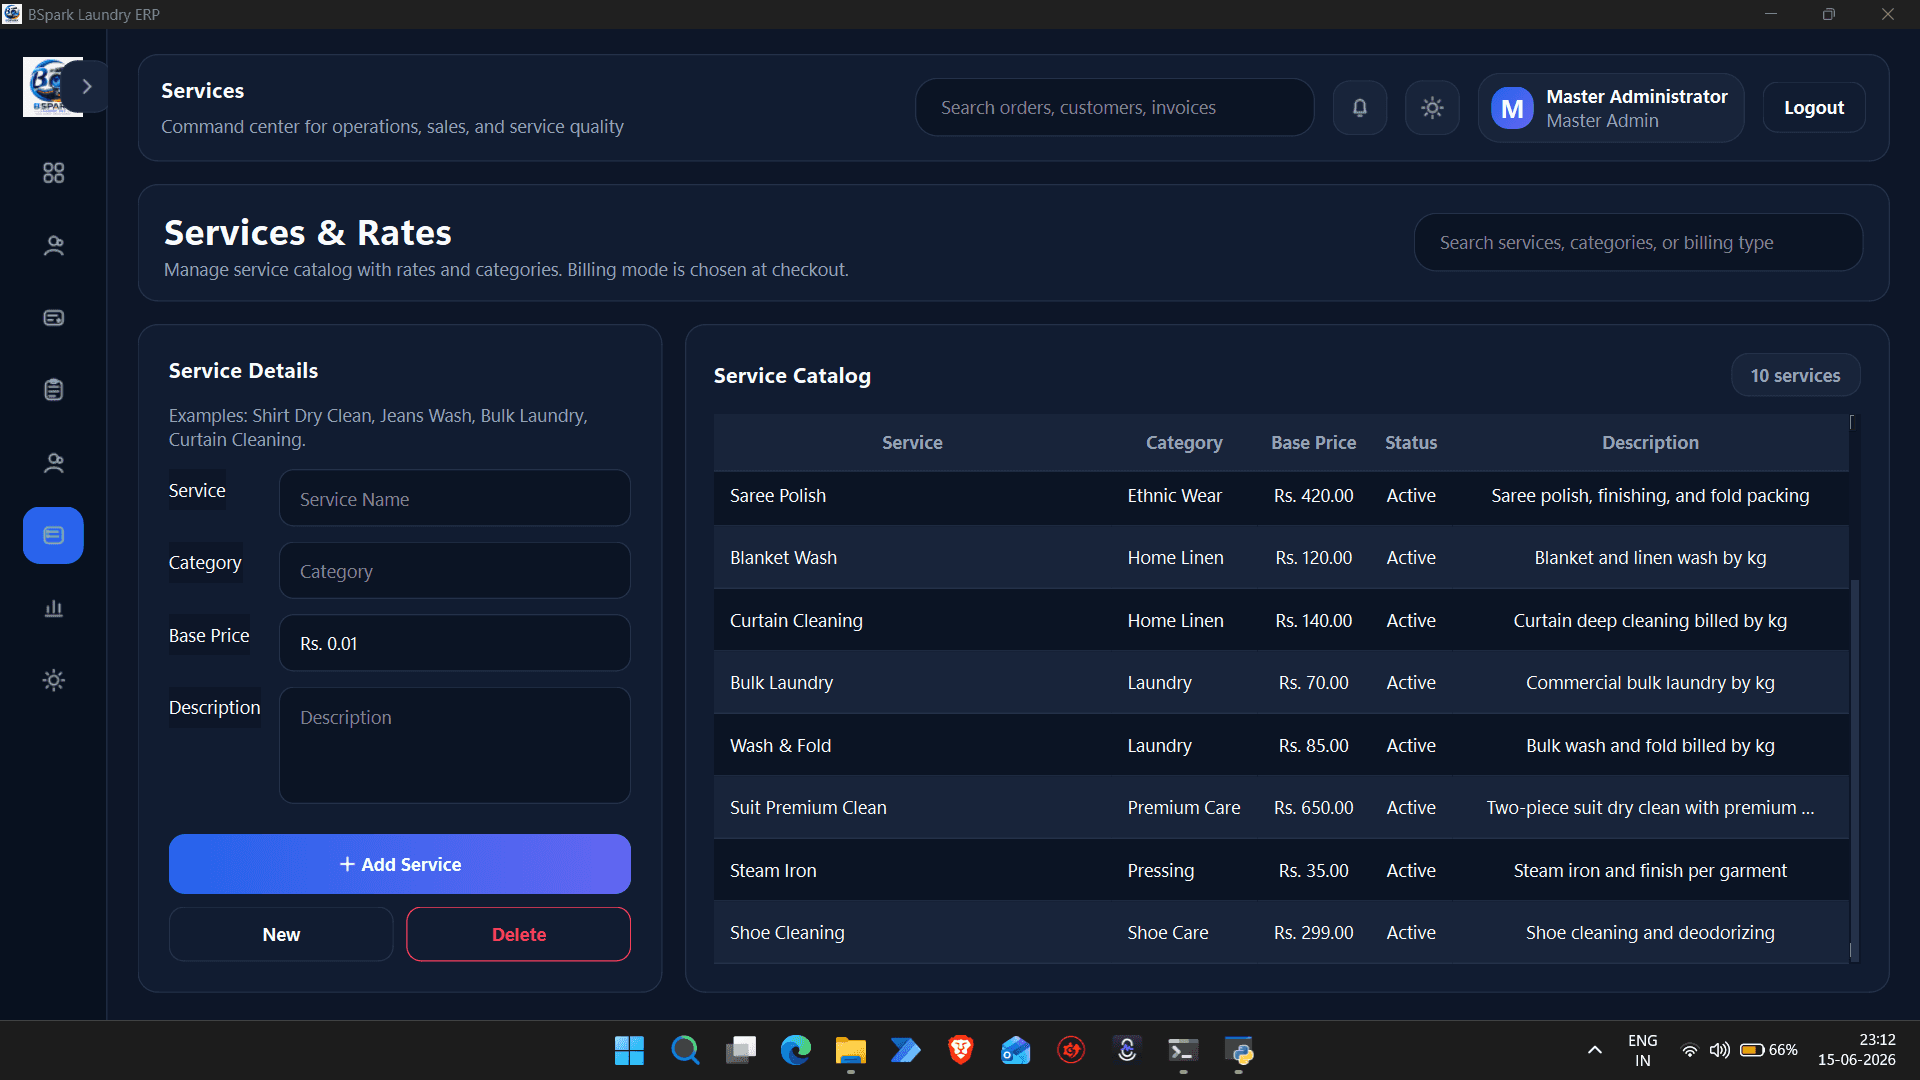Image resolution: width=1920 pixels, height=1080 pixels.
Task: Click the 10 services badge
Action: 1795,375
